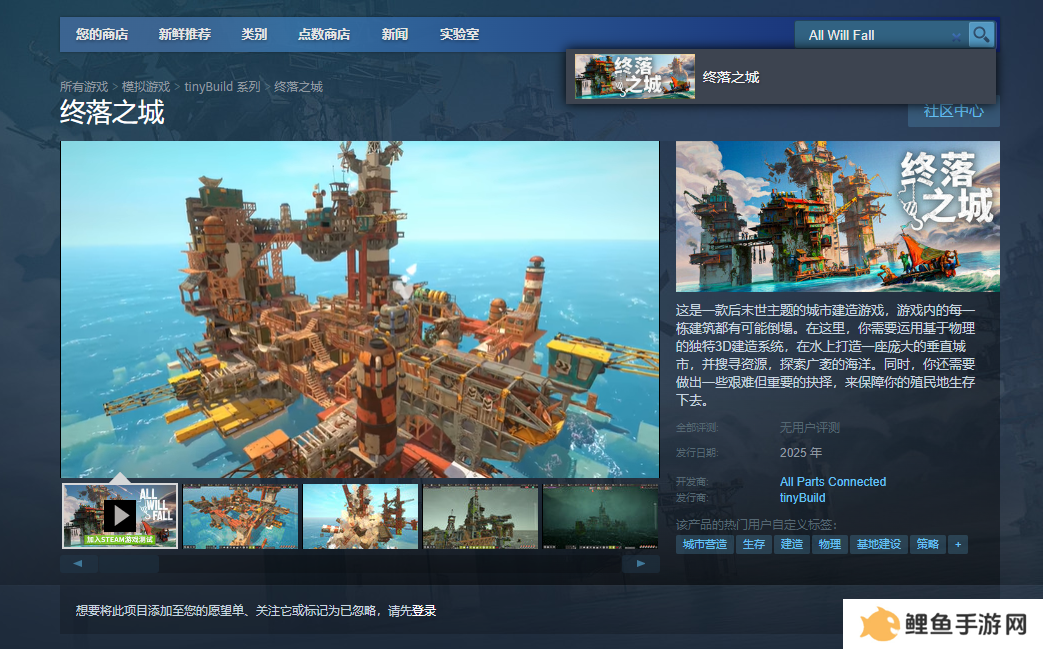Click the 基地建设 tag
The height and width of the screenshot is (649, 1043).
879,544
